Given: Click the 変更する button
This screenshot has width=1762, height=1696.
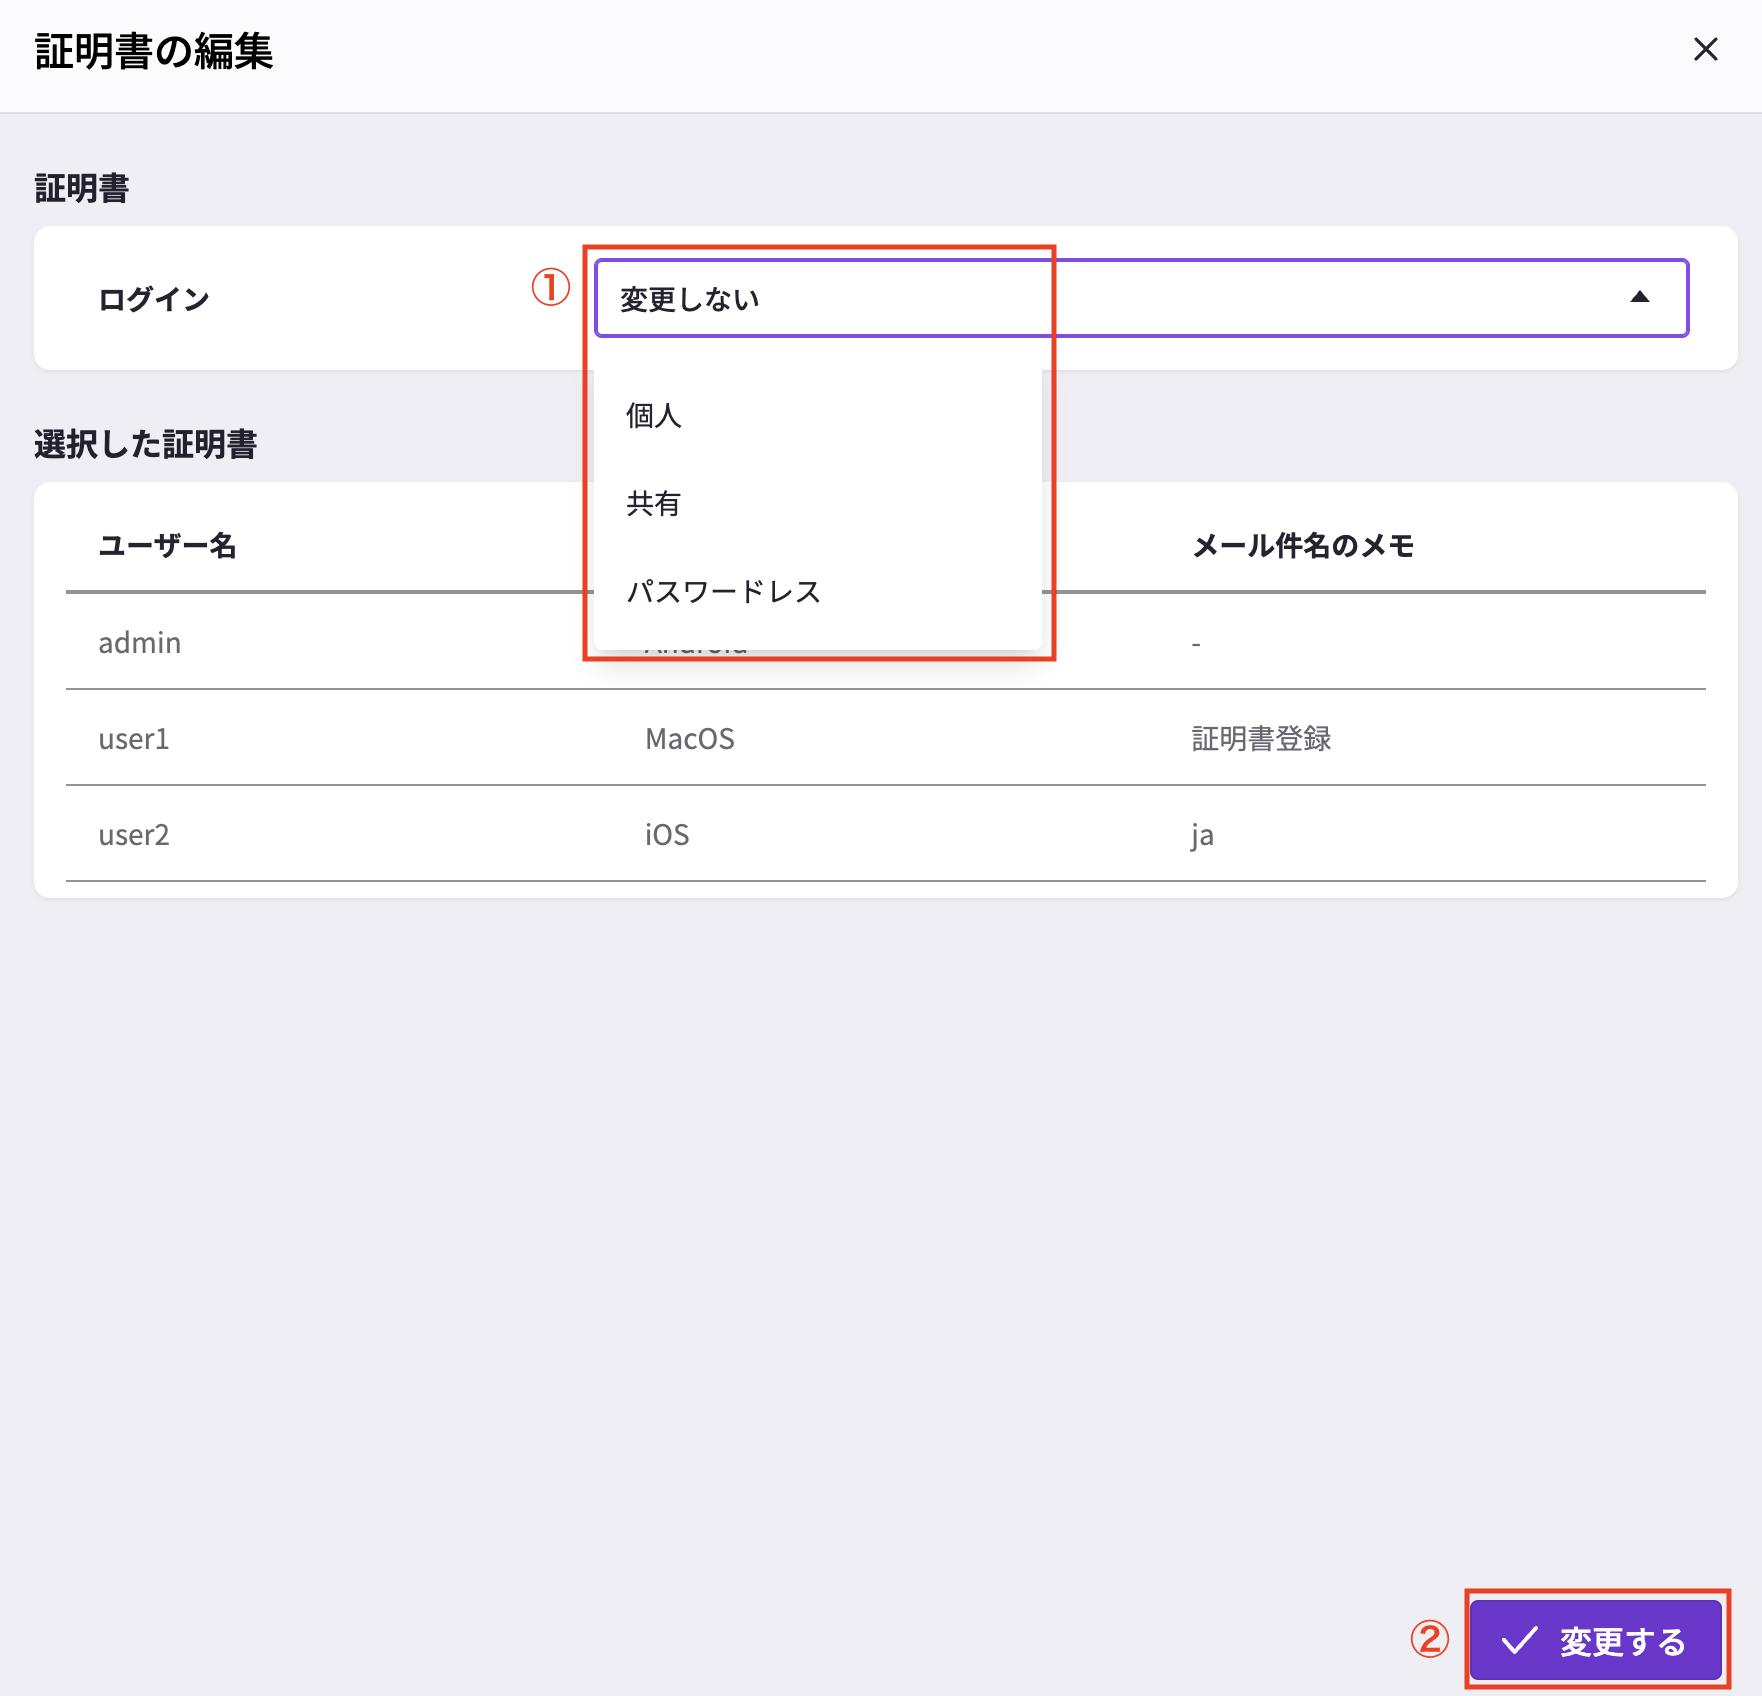Looking at the screenshot, I should [1595, 1640].
